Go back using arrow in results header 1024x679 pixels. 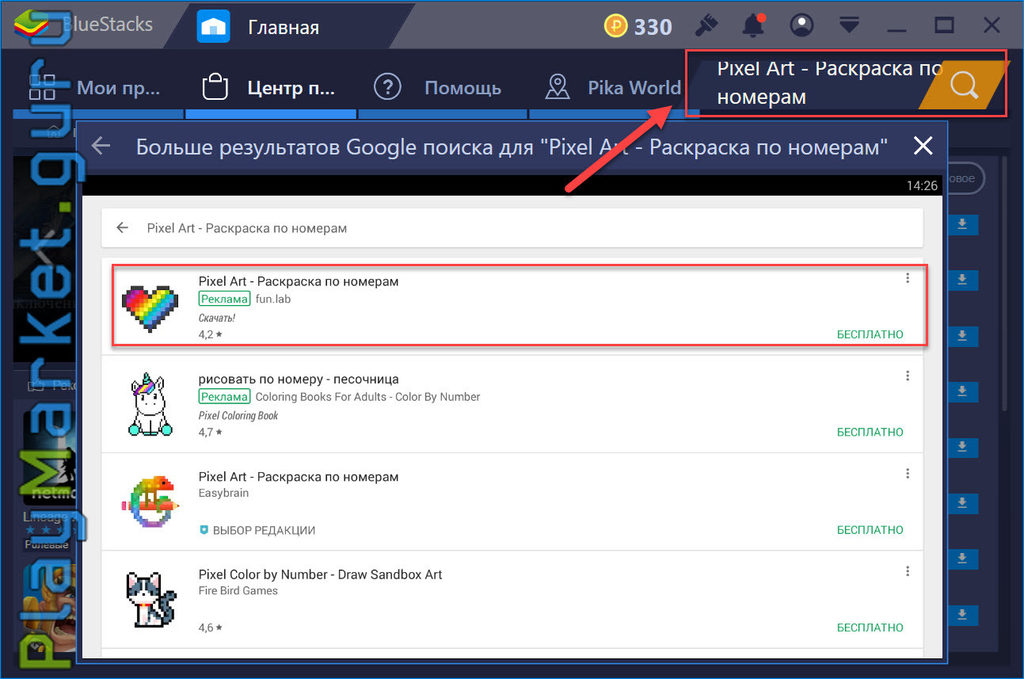coord(101,146)
